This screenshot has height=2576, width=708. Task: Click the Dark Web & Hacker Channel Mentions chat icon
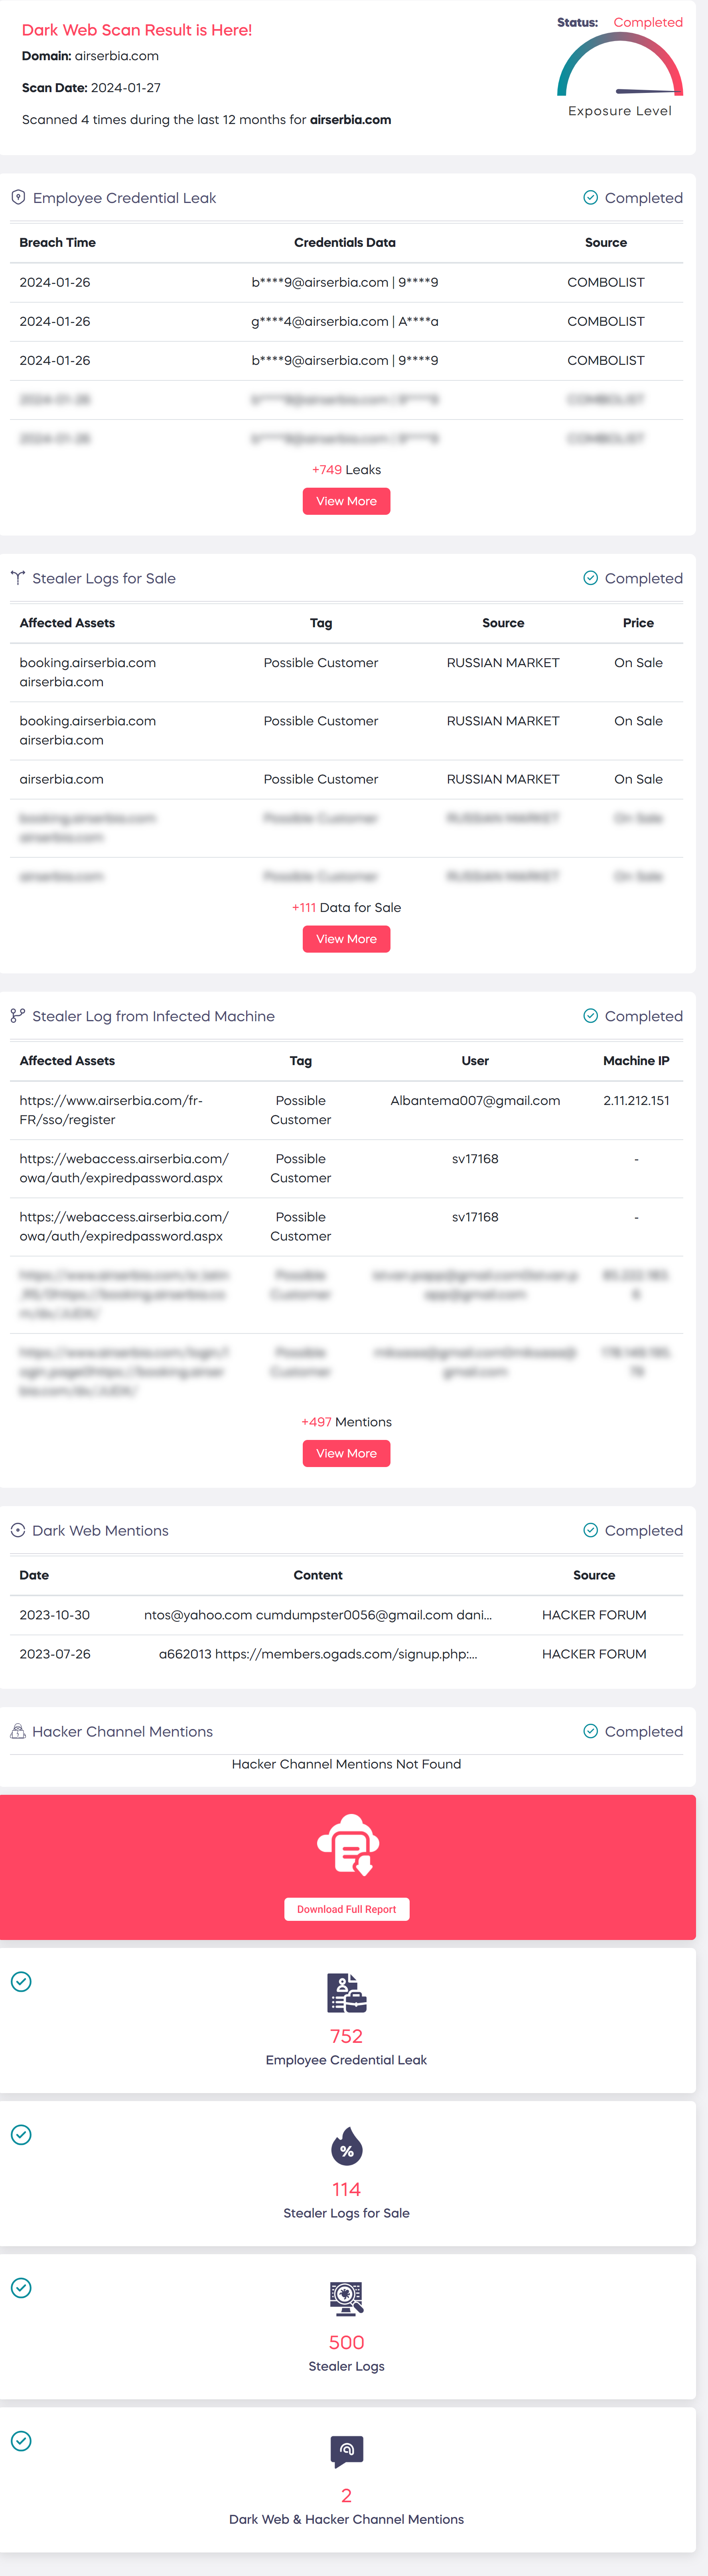pyautogui.click(x=347, y=2451)
